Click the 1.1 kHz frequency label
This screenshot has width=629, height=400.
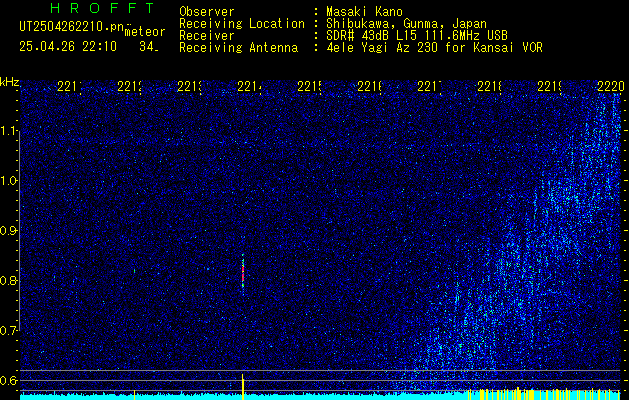point(8,131)
